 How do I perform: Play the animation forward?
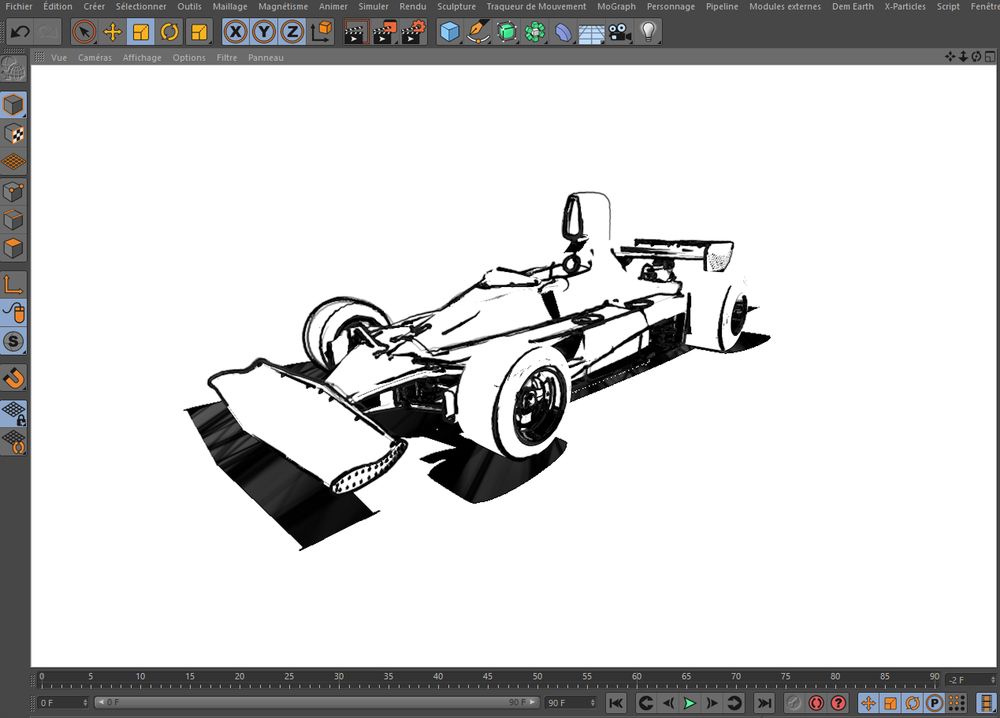click(x=689, y=703)
